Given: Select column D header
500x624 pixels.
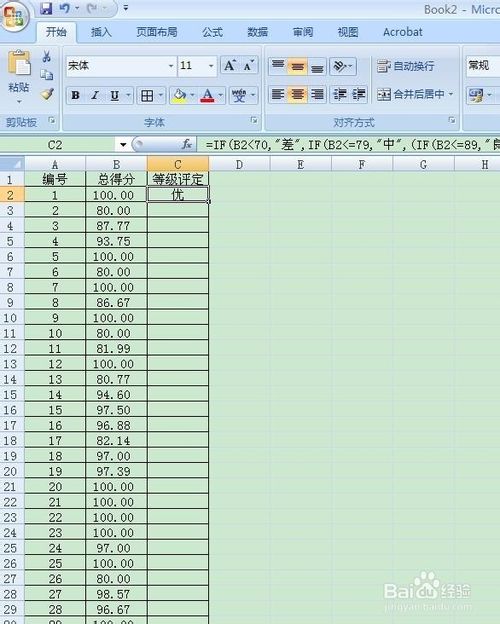Looking at the screenshot, I should pos(239,164).
